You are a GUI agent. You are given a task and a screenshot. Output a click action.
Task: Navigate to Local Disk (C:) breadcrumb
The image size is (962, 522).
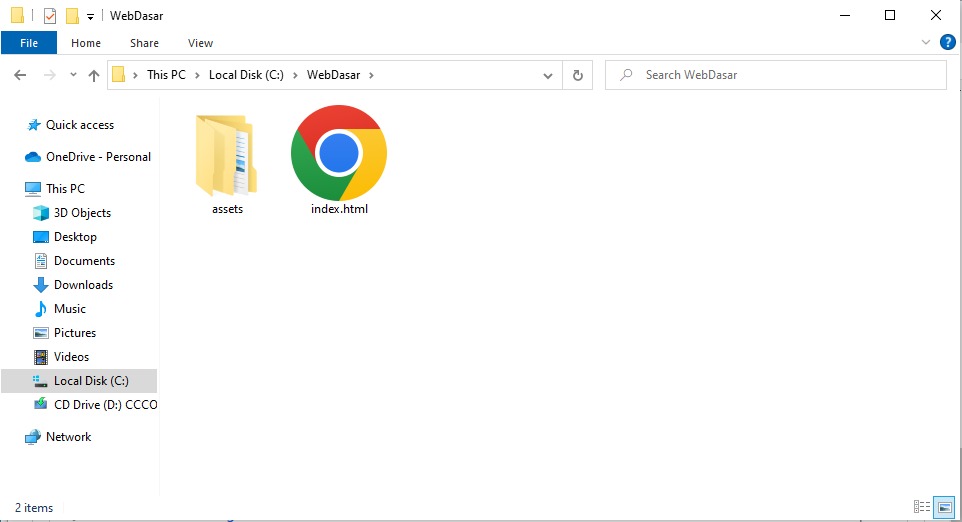coord(246,75)
